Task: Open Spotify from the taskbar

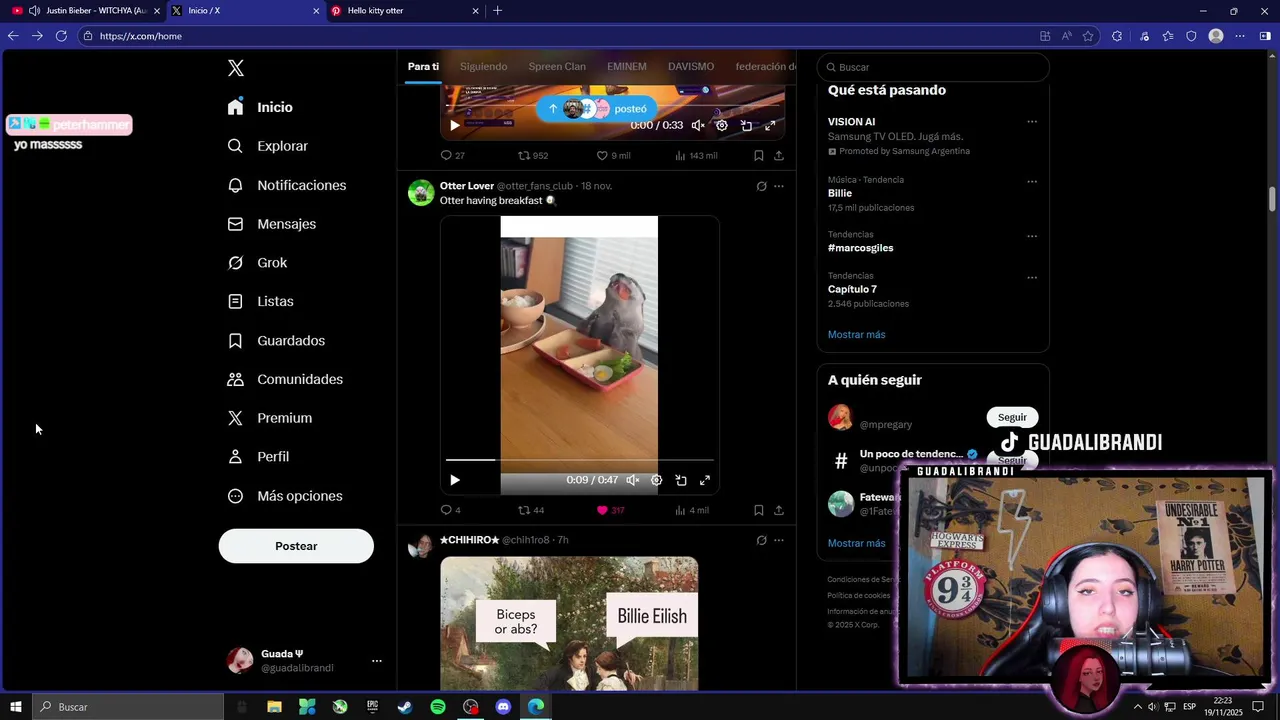Action: click(438, 707)
